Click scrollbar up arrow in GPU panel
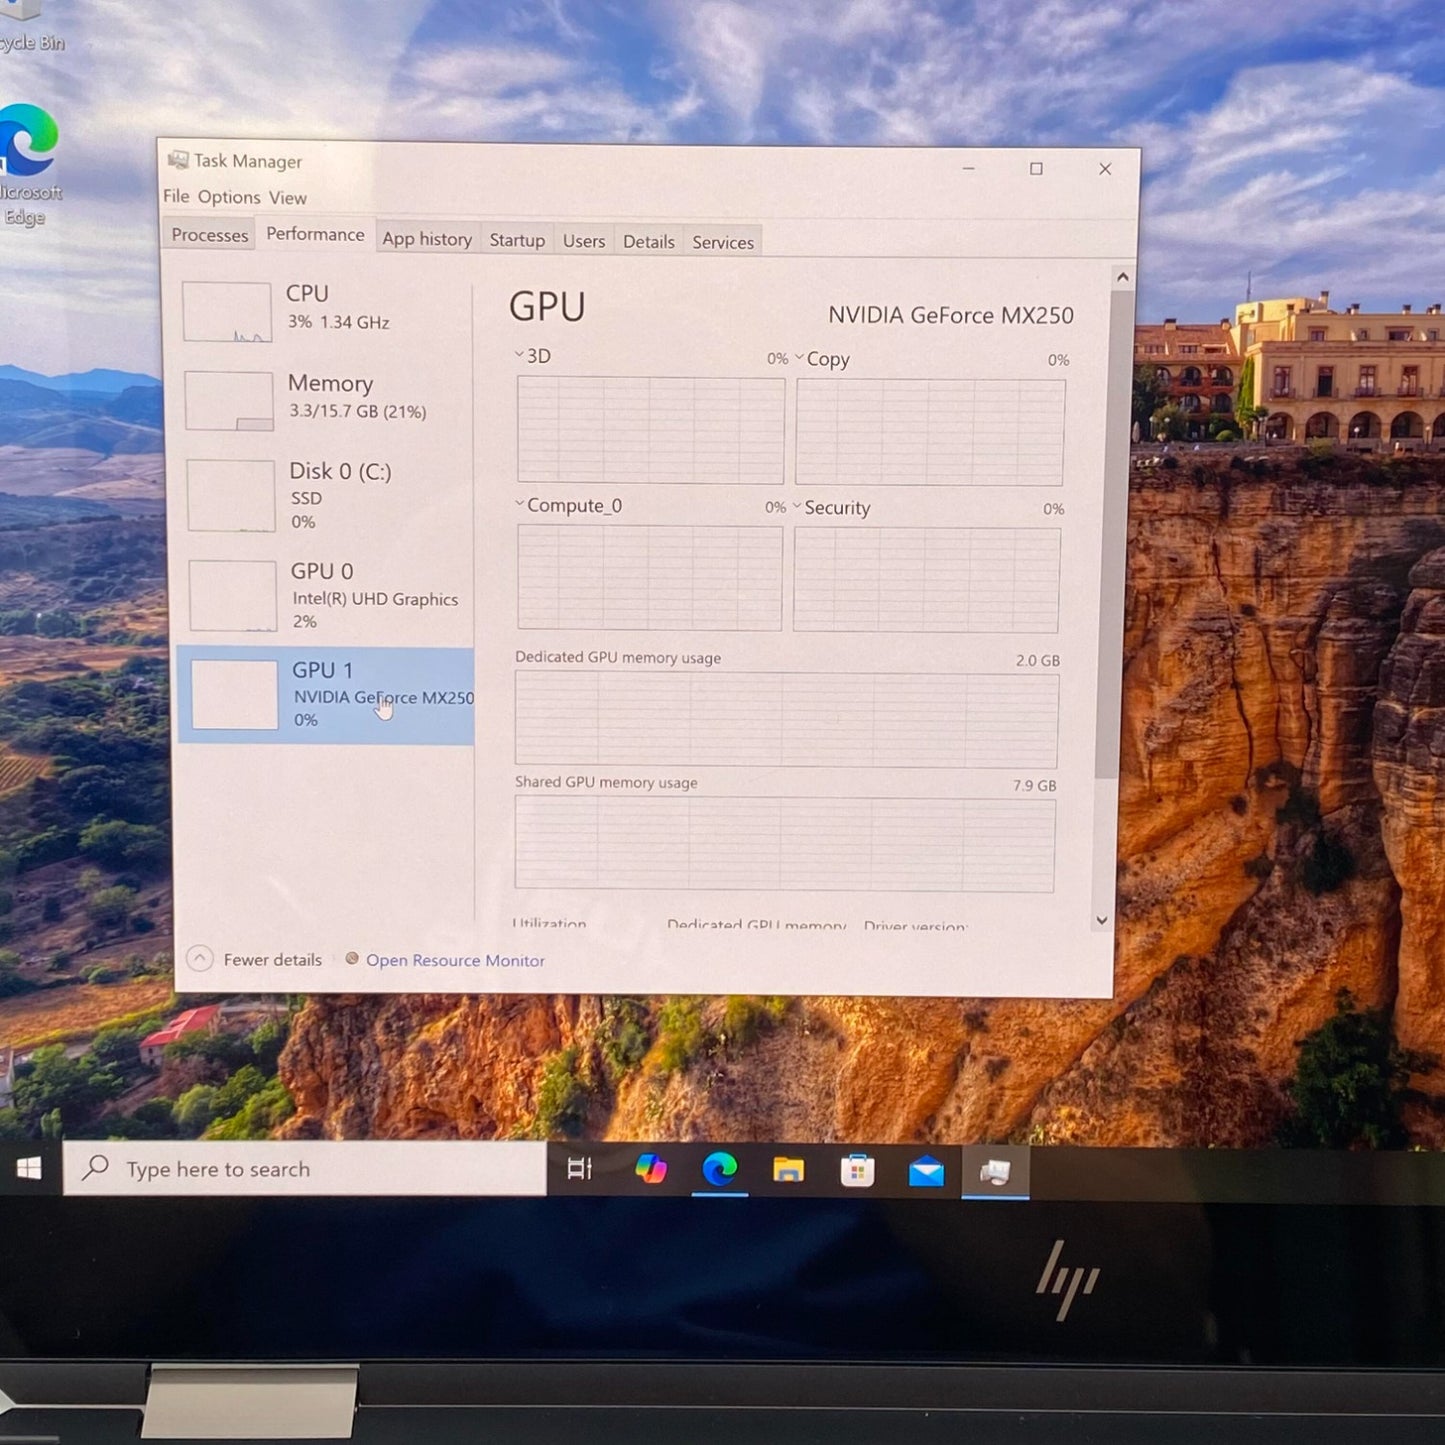This screenshot has height=1445, width=1445. [x=1123, y=277]
